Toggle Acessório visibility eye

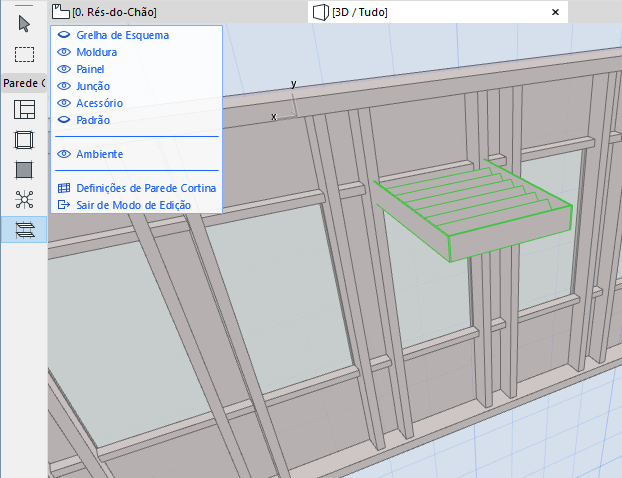click(64, 103)
